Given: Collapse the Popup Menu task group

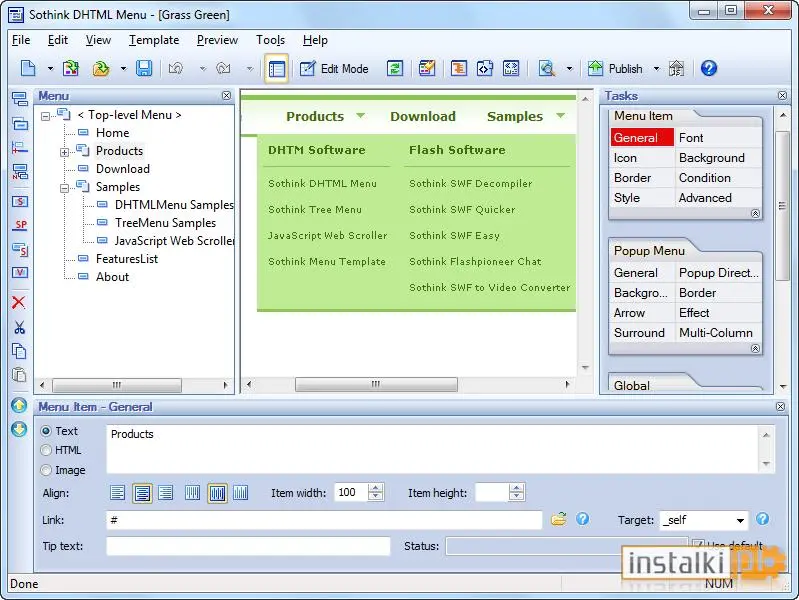Looking at the screenshot, I should click(x=755, y=348).
